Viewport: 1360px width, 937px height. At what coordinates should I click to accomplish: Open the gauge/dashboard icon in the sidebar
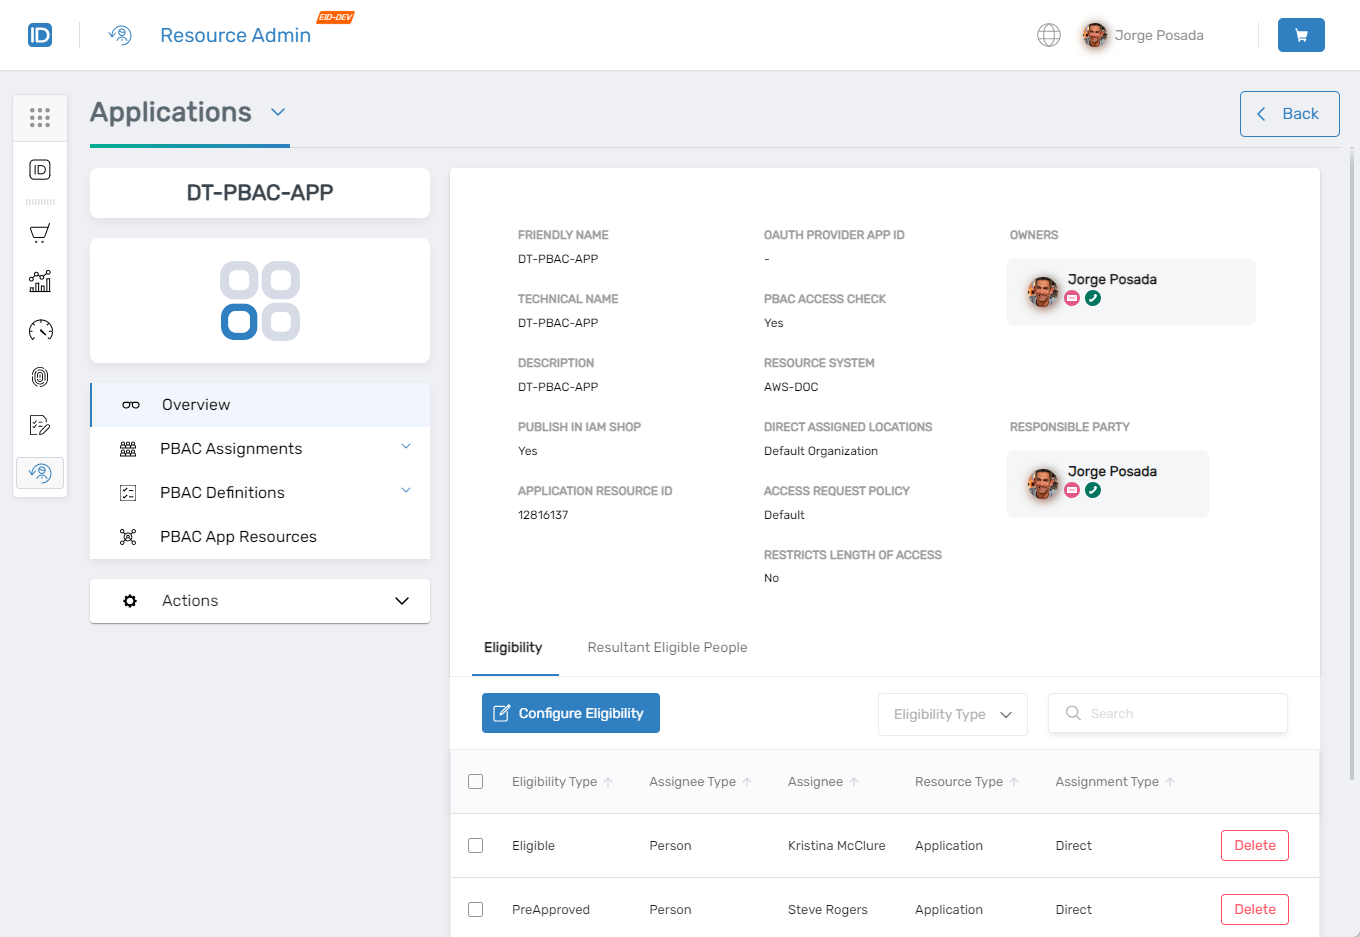coord(40,329)
